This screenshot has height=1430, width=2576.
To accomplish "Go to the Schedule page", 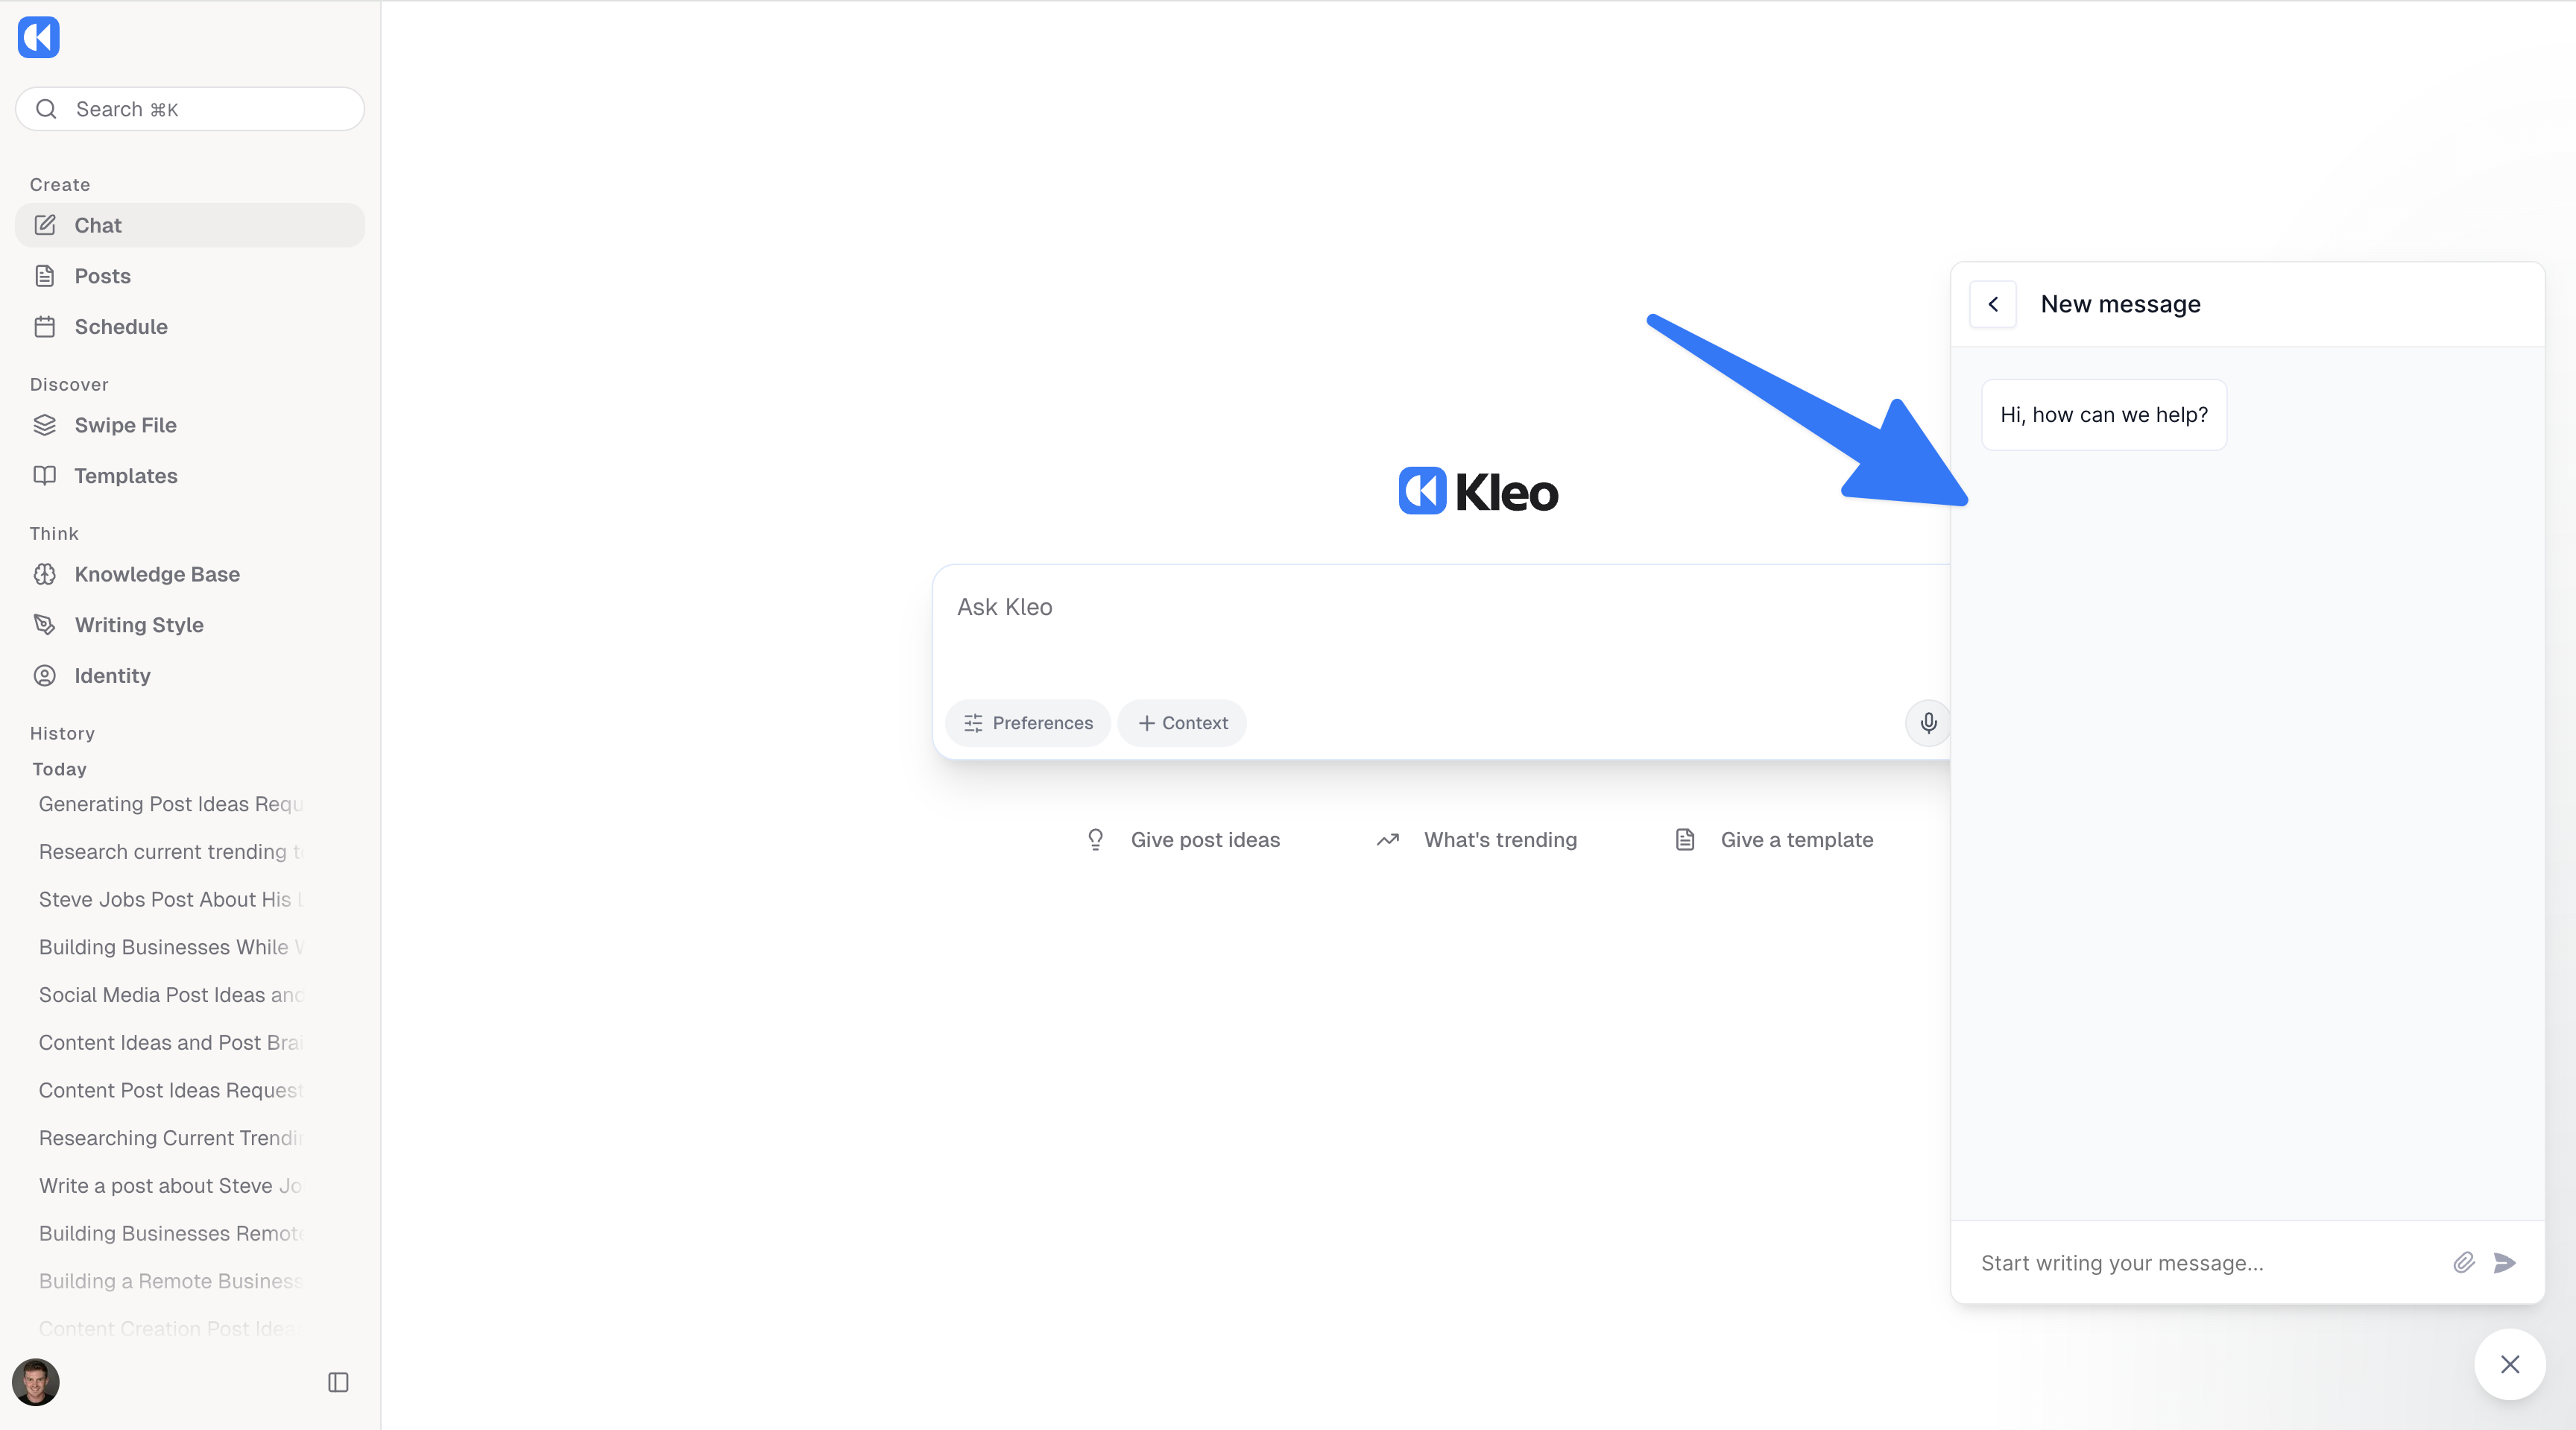I will click(120, 327).
